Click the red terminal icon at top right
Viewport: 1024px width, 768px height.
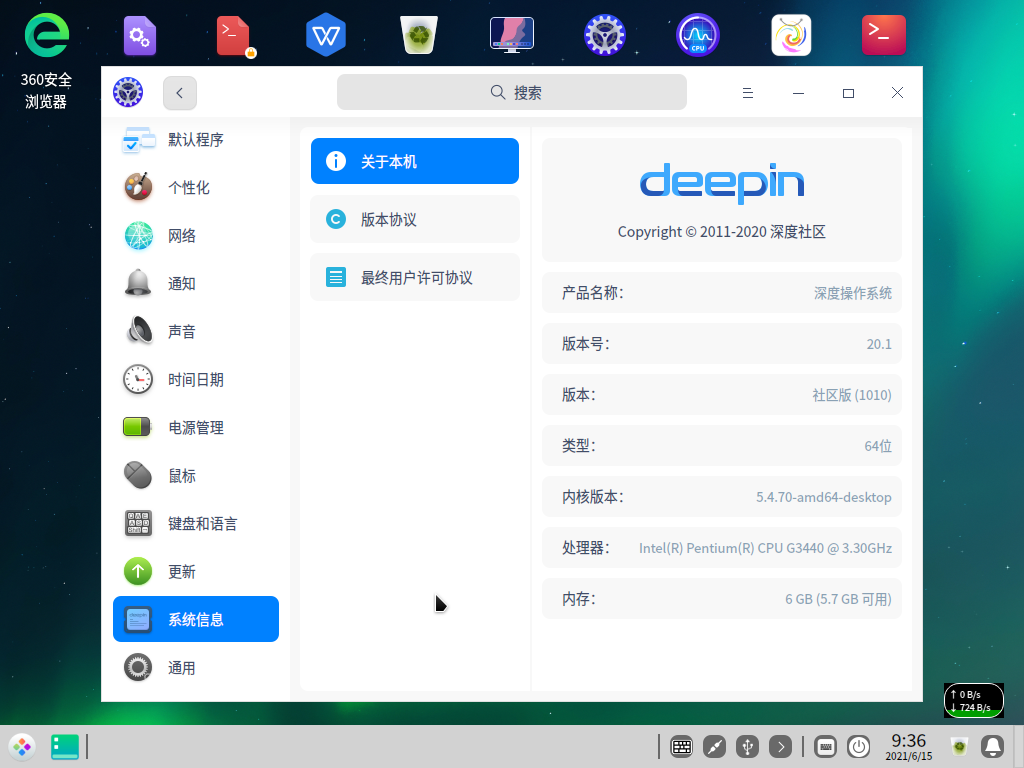[883, 36]
